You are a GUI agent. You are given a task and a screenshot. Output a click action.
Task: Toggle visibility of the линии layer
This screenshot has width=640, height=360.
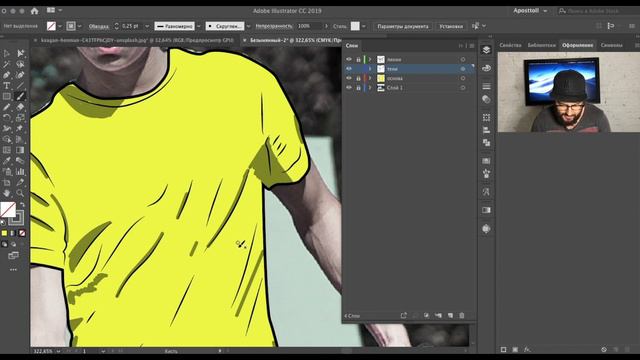coord(349,59)
